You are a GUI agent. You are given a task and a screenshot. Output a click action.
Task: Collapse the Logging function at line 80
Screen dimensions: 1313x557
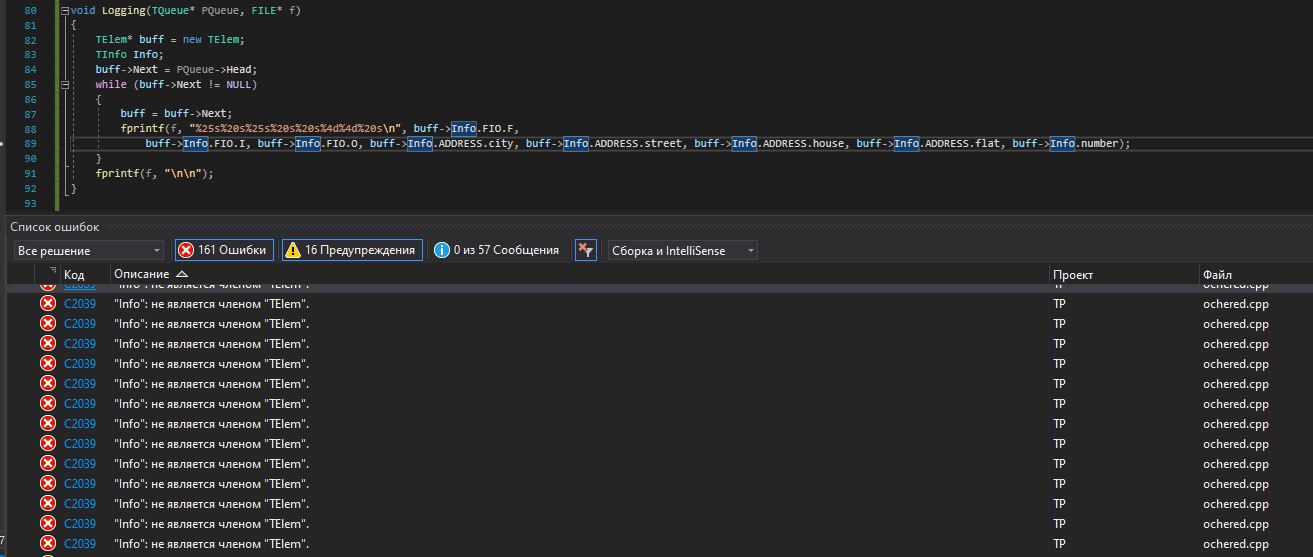pyautogui.click(x=63, y=10)
